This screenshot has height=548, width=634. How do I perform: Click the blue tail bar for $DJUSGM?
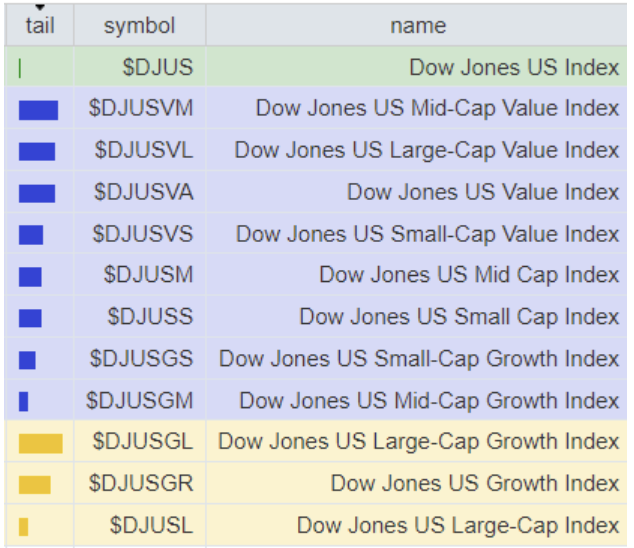[x=23, y=401]
